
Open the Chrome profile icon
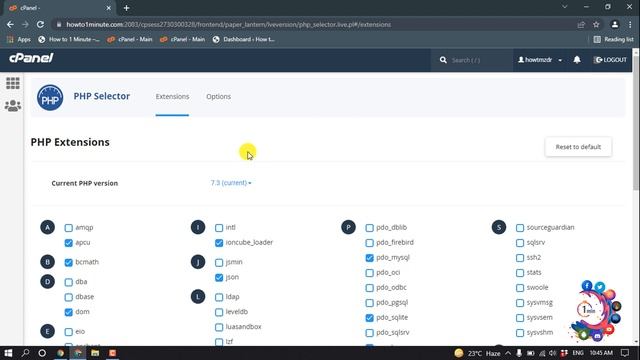pos(615,24)
